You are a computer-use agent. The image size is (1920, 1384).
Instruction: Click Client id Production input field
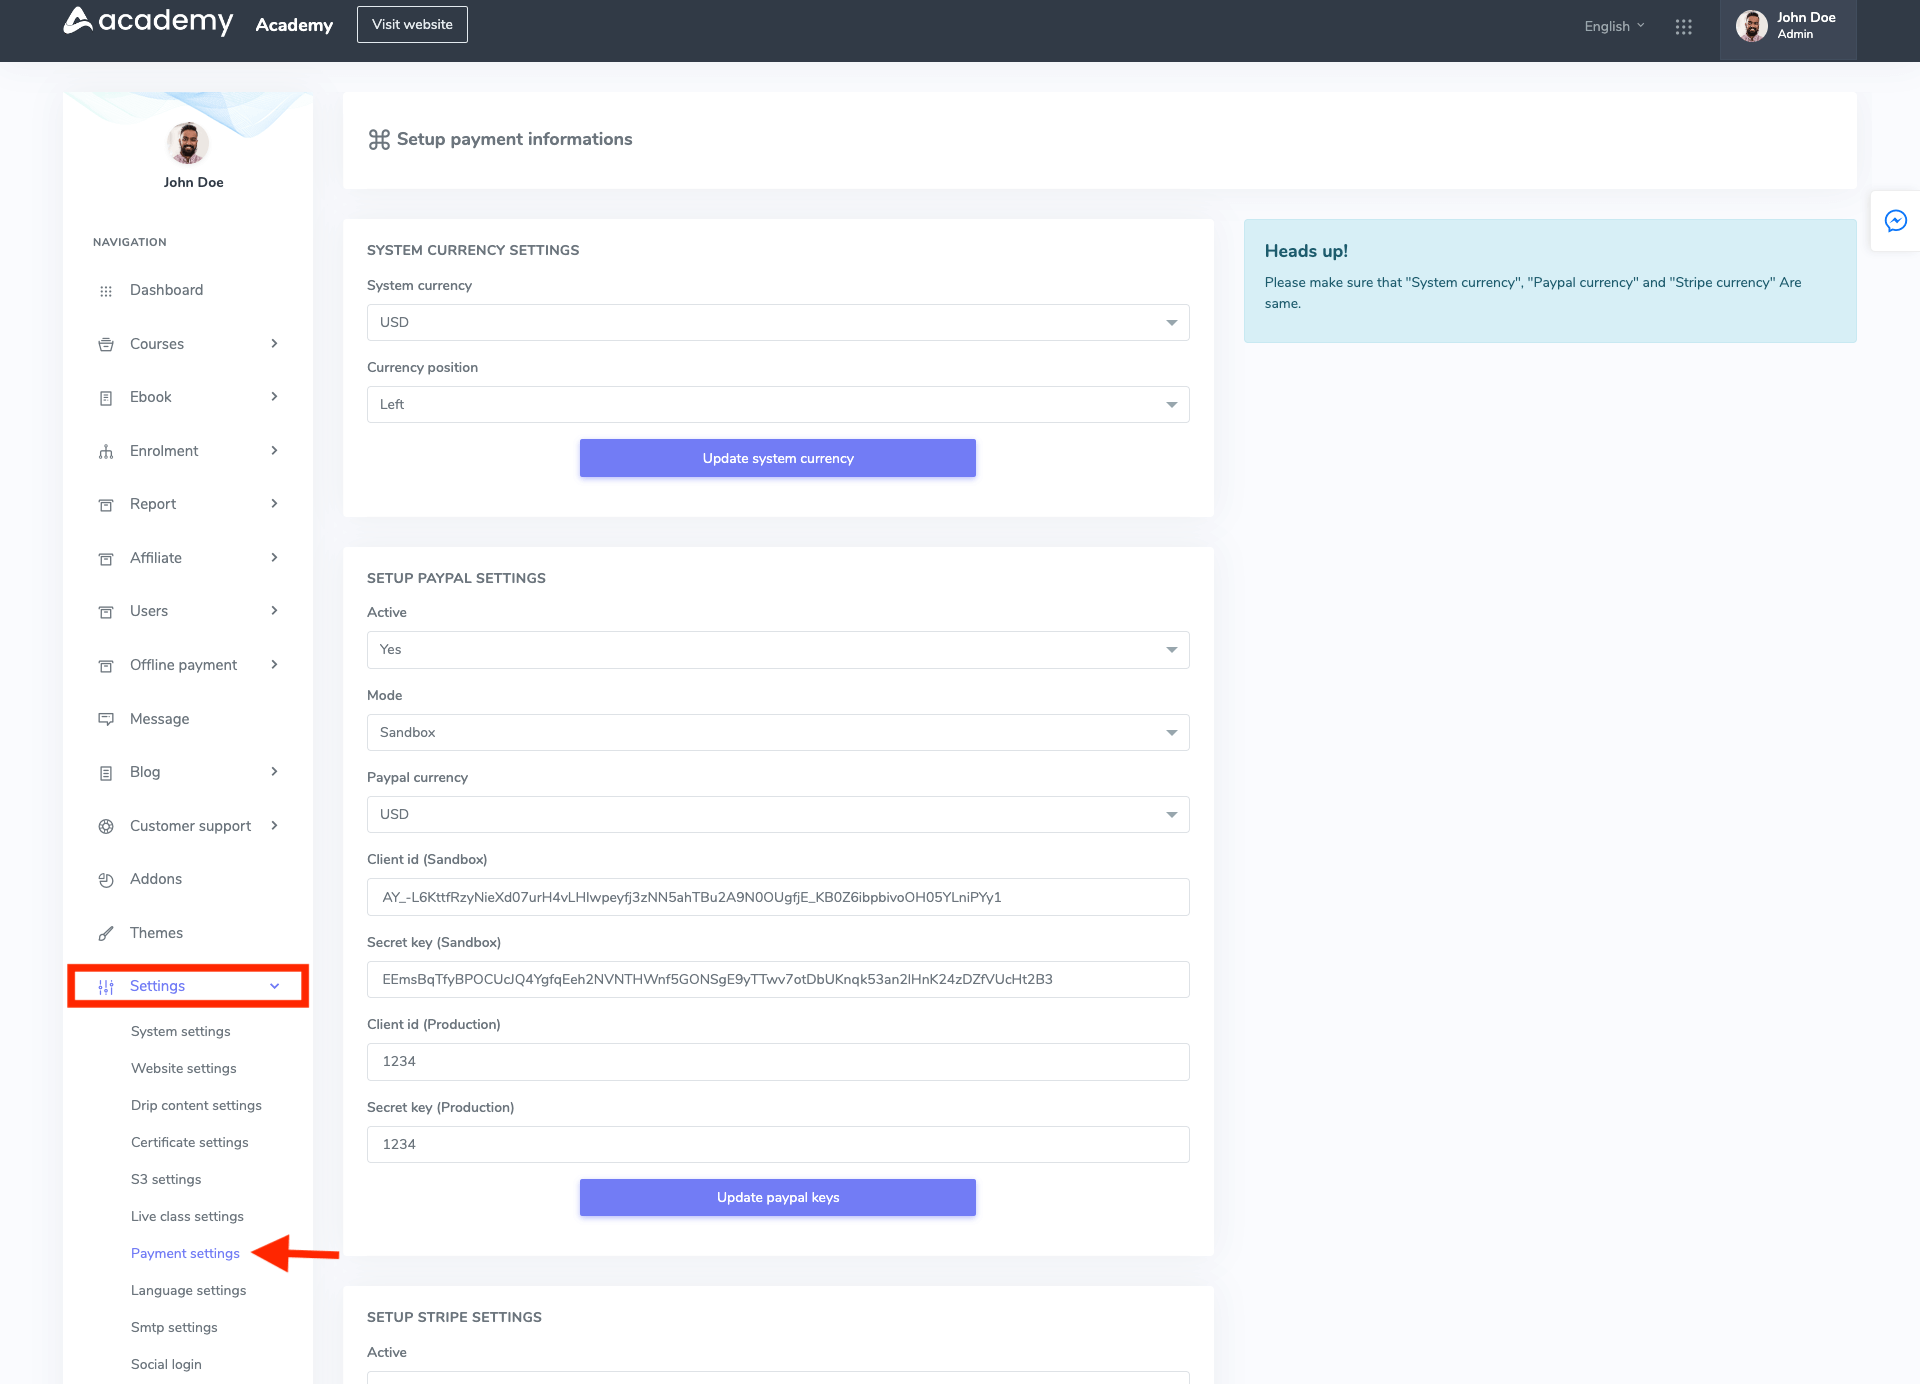(778, 1060)
